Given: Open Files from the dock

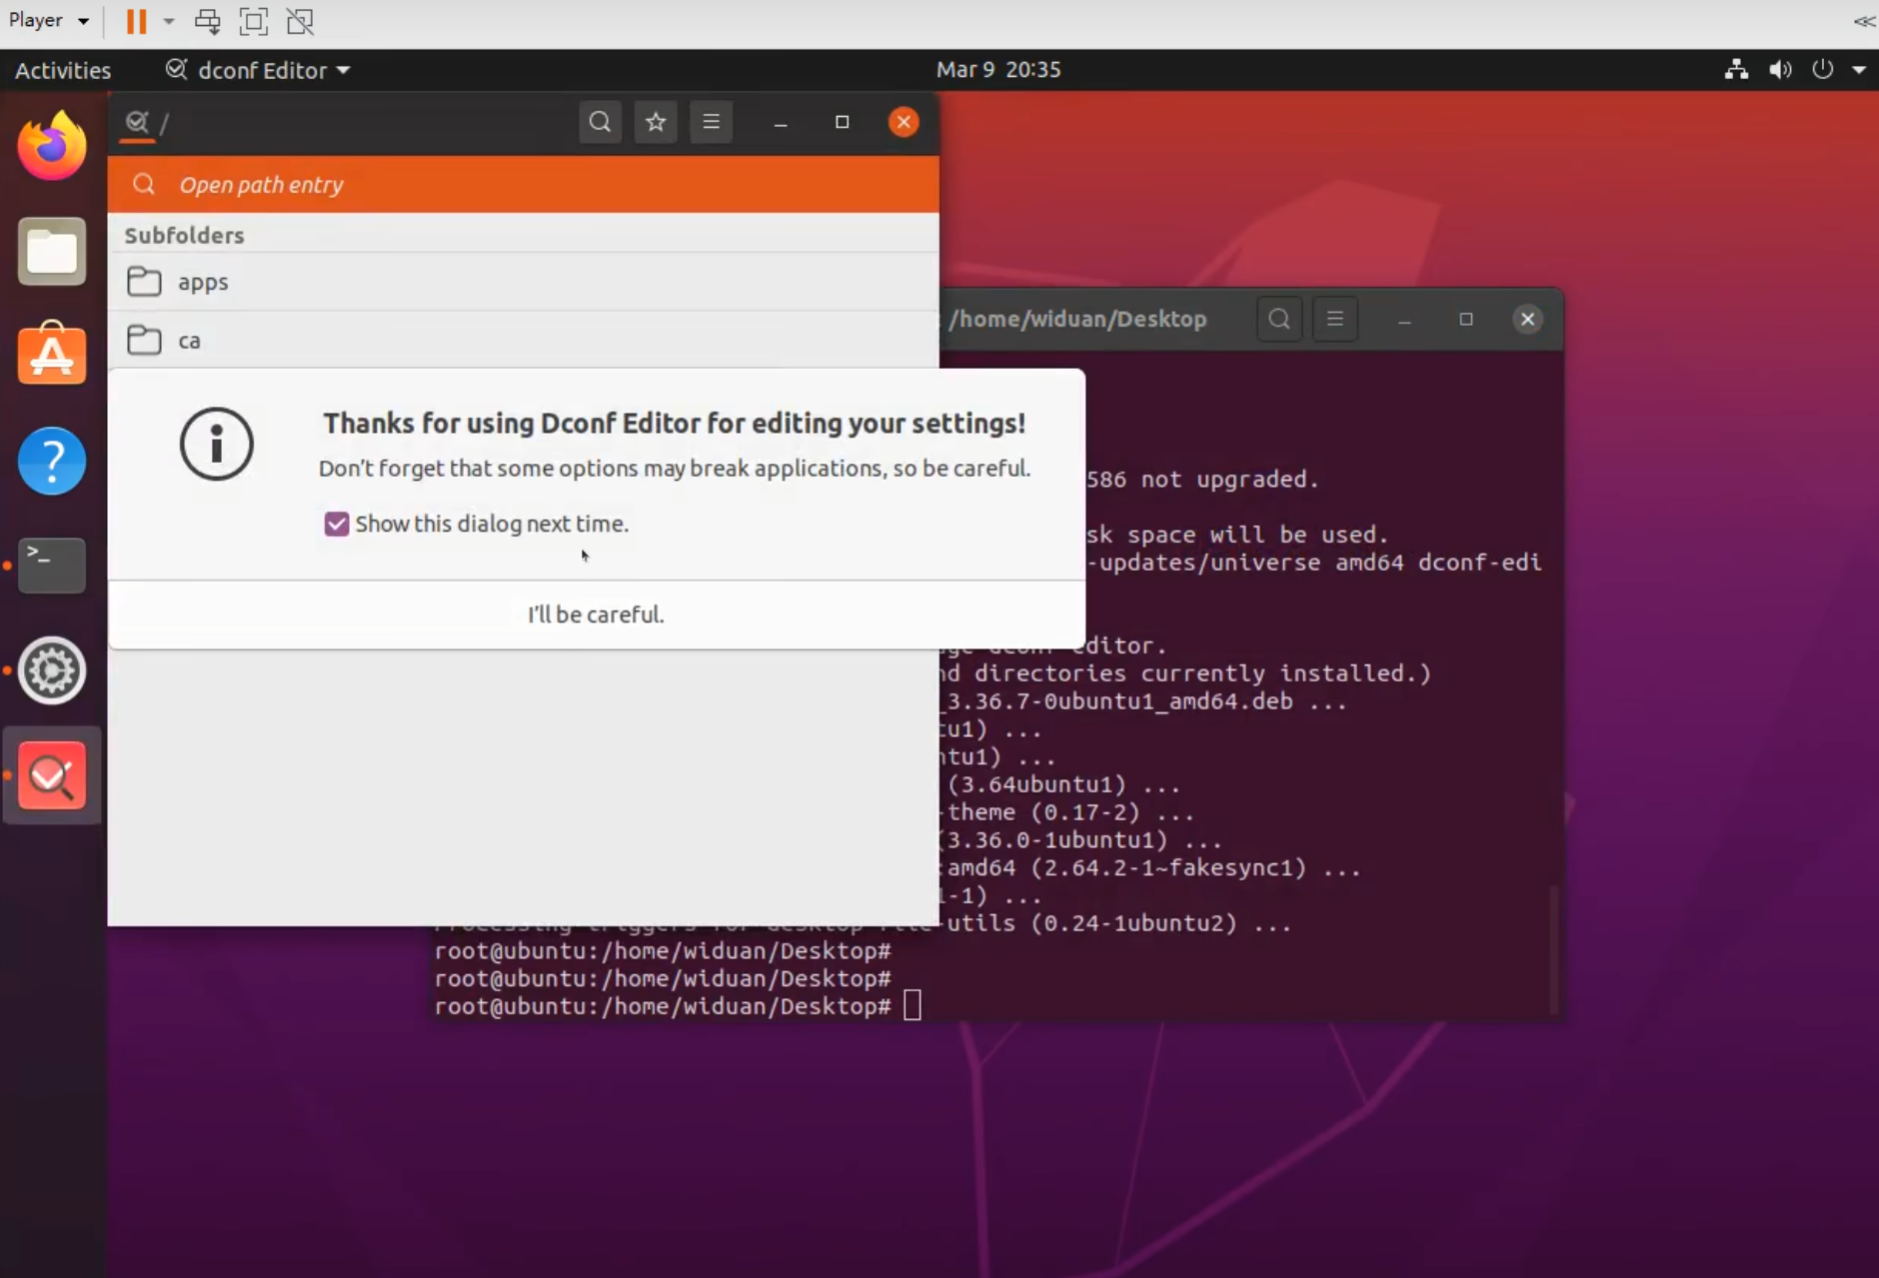Looking at the screenshot, I should click(x=52, y=251).
